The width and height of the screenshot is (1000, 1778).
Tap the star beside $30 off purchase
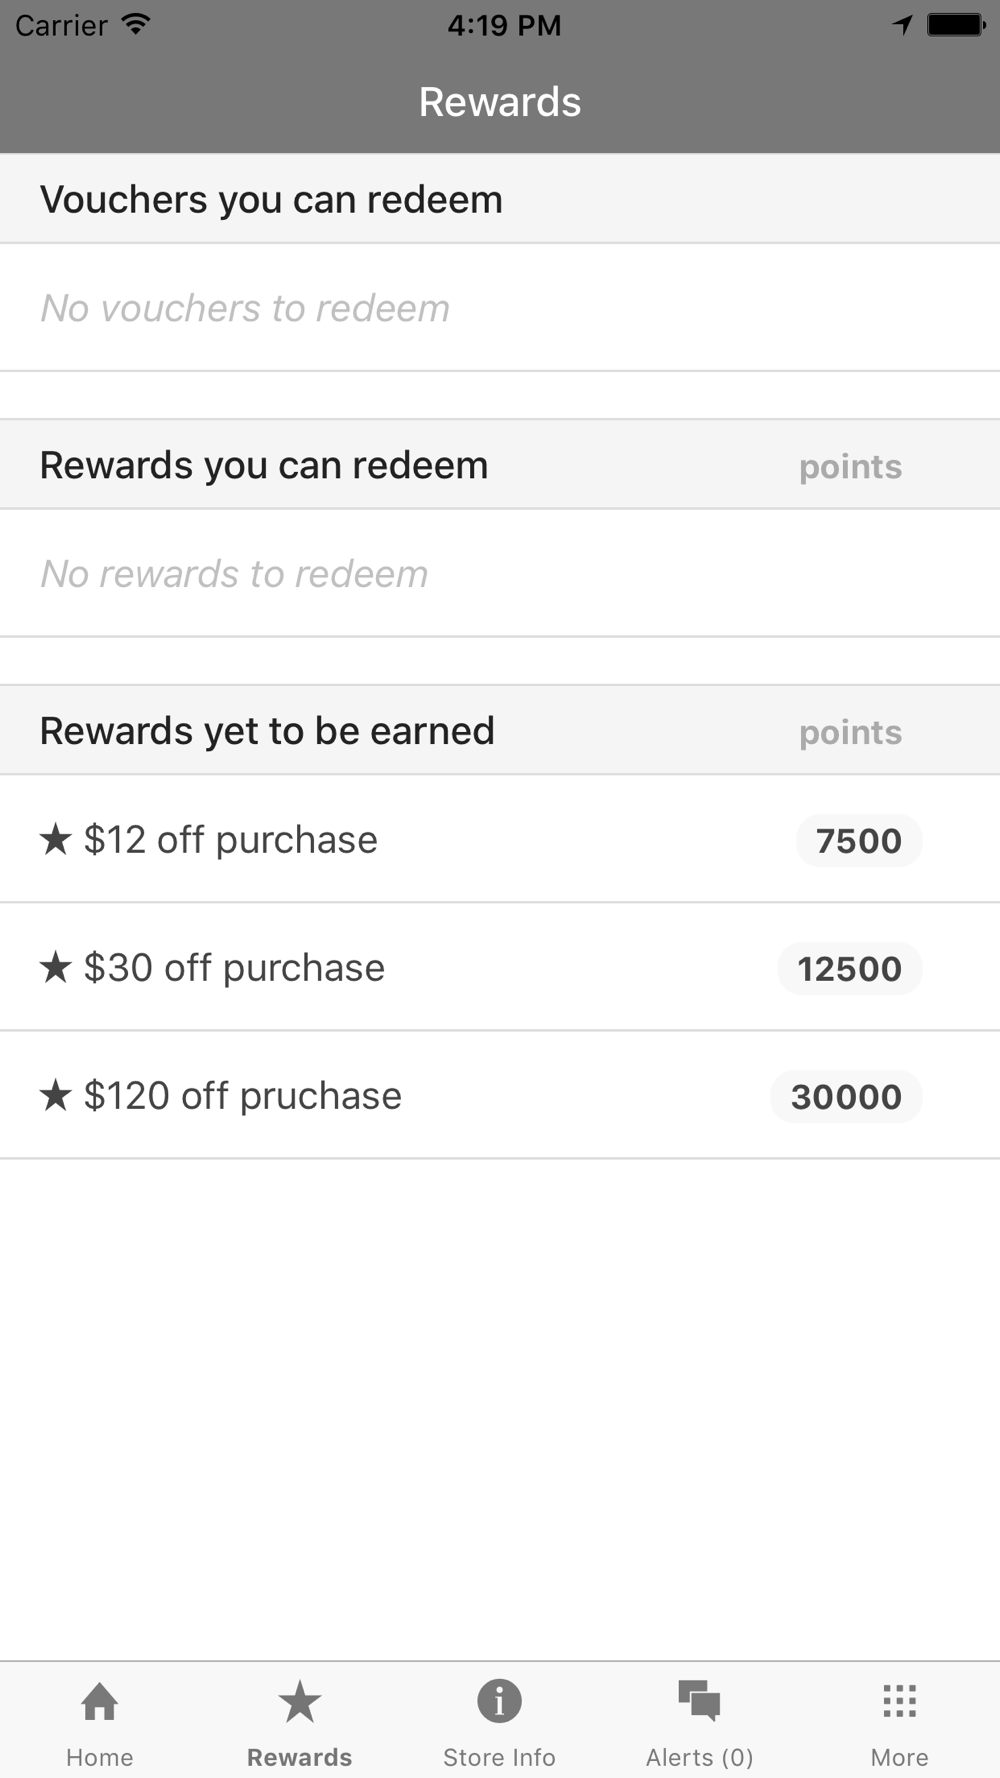click(56, 967)
